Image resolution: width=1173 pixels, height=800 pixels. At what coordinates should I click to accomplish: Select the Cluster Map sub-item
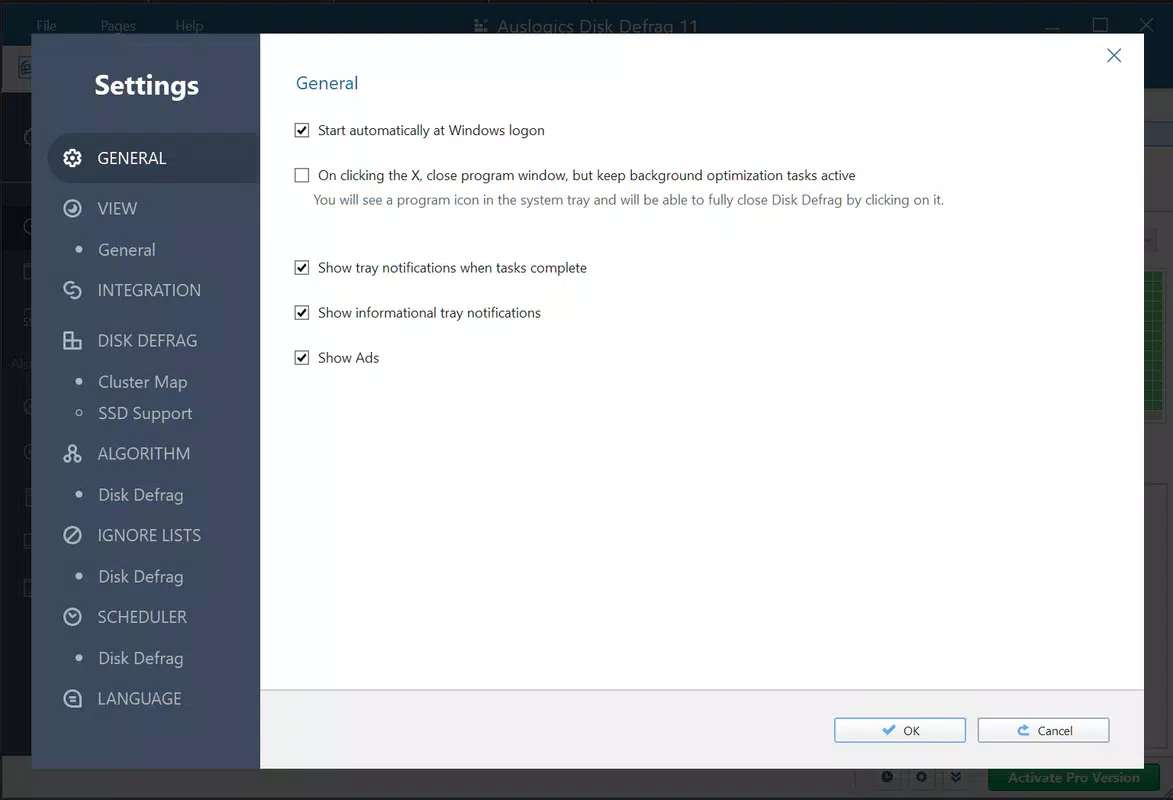(x=142, y=382)
